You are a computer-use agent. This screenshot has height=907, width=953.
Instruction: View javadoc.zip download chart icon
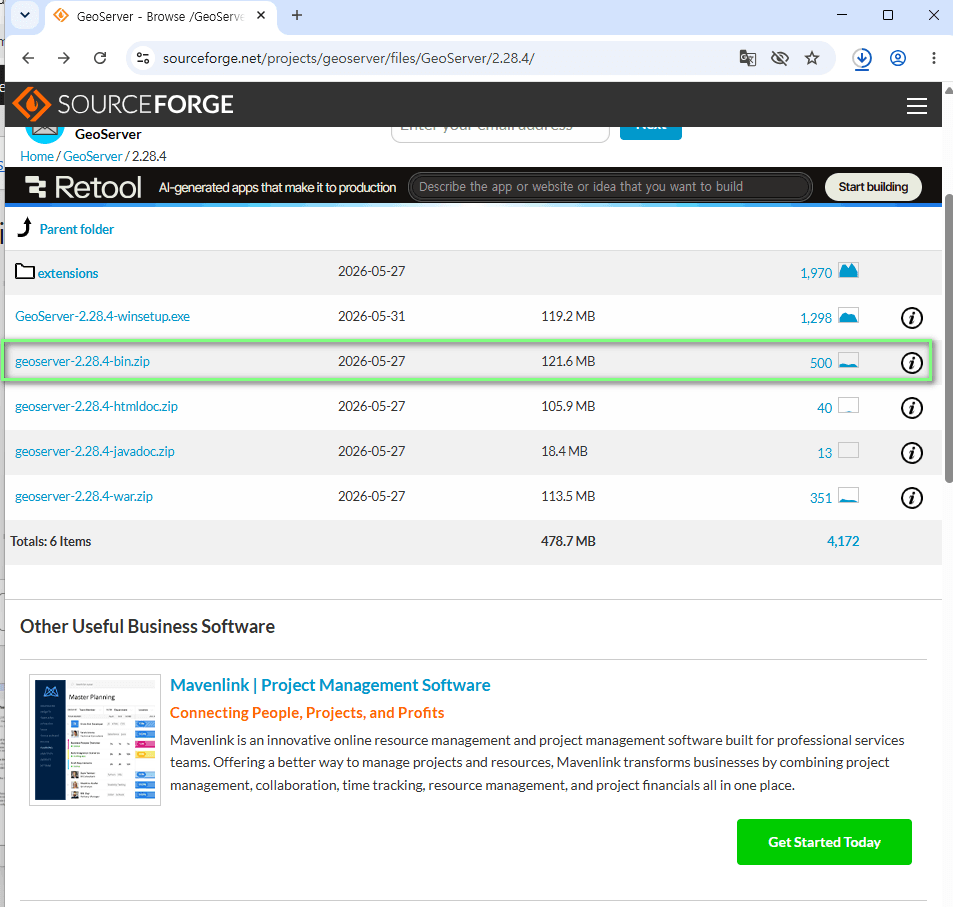click(848, 450)
